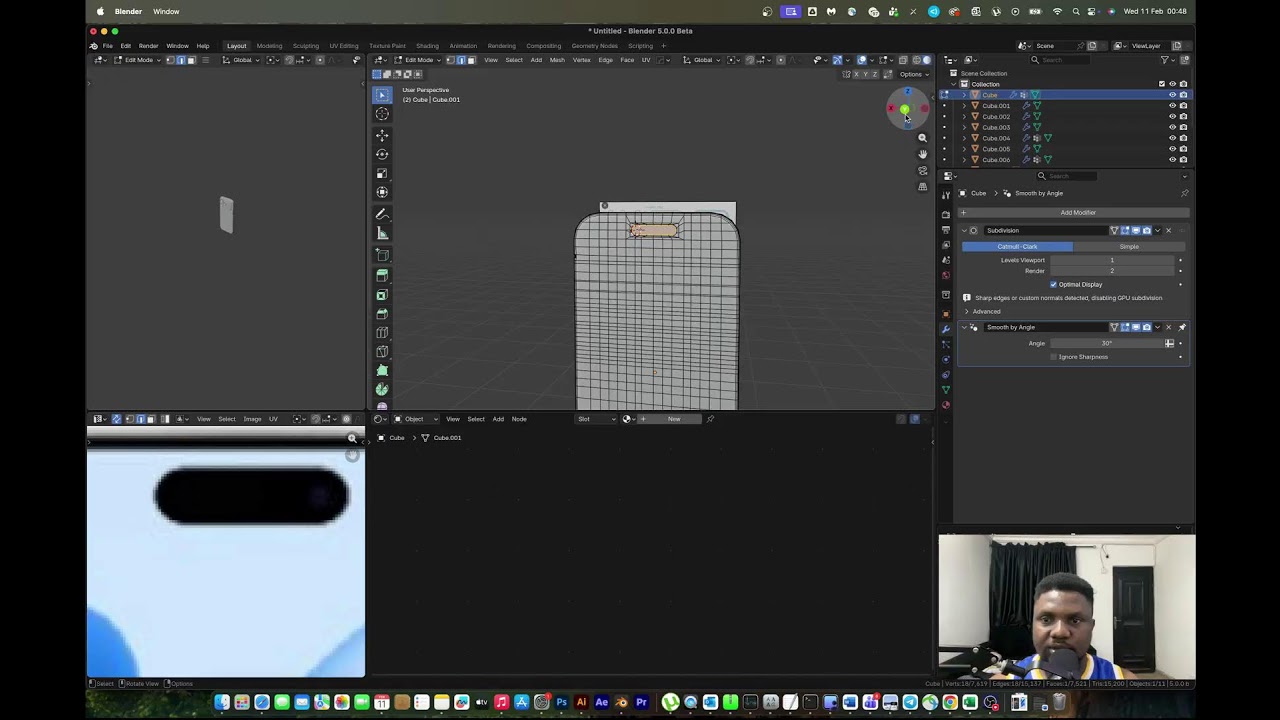1280x720 pixels.
Task: Expand the Advanced subdivision section
Action: point(966,311)
